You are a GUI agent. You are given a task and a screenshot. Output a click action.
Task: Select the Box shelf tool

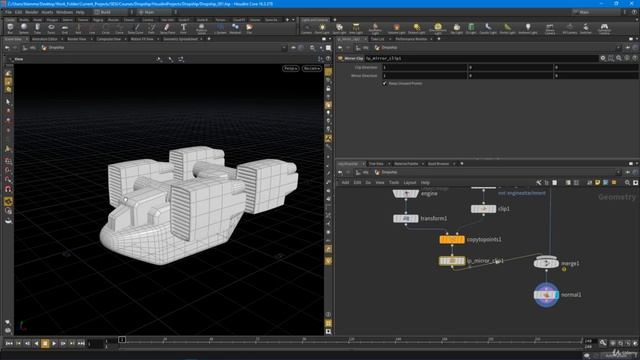[x=10, y=29]
